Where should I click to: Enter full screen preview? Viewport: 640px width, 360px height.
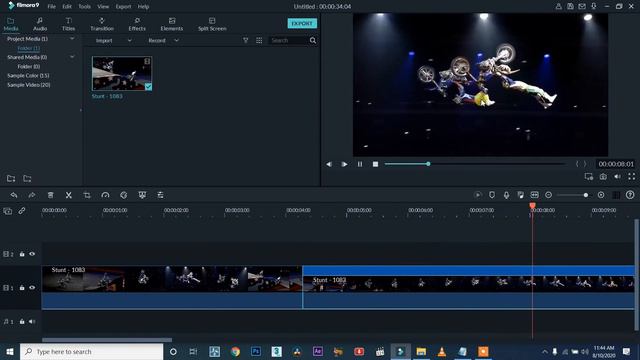[x=631, y=176]
